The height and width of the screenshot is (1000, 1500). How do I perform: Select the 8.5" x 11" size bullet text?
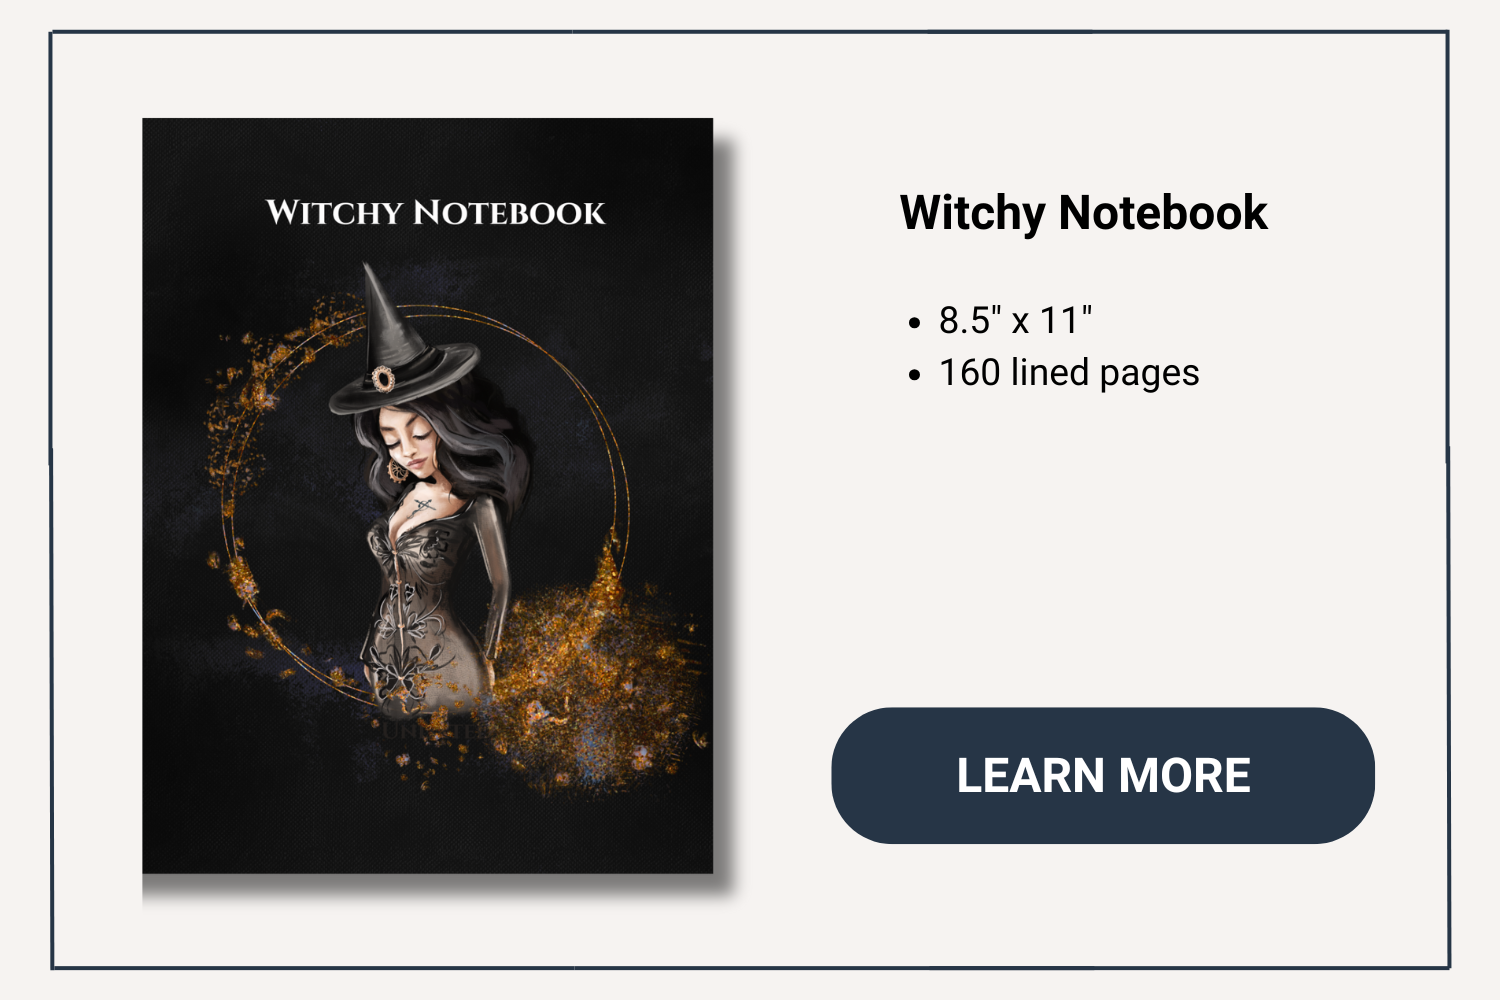(x=1015, y=321)
